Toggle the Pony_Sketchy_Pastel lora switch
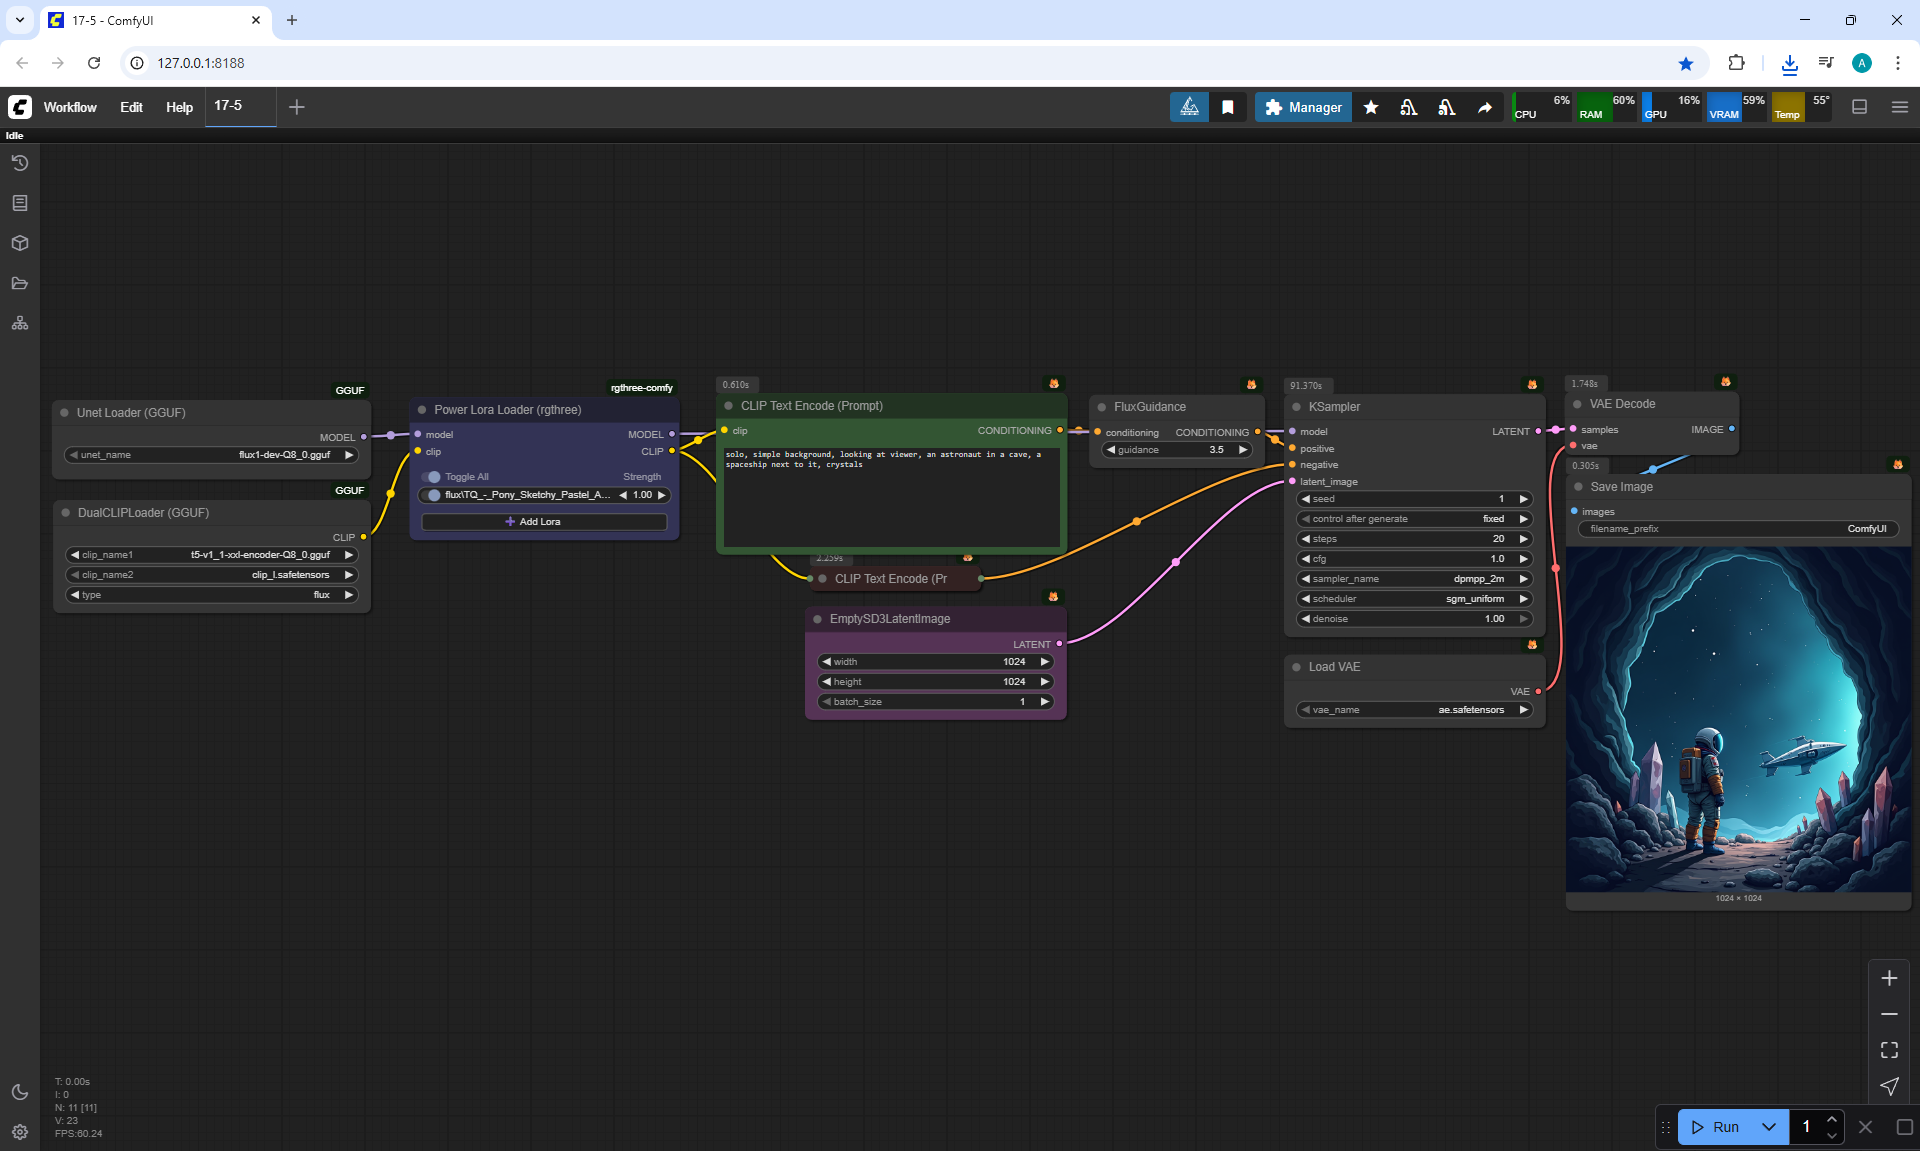Viewport: 1920px width, 1151px height. (x=432, y=495)
